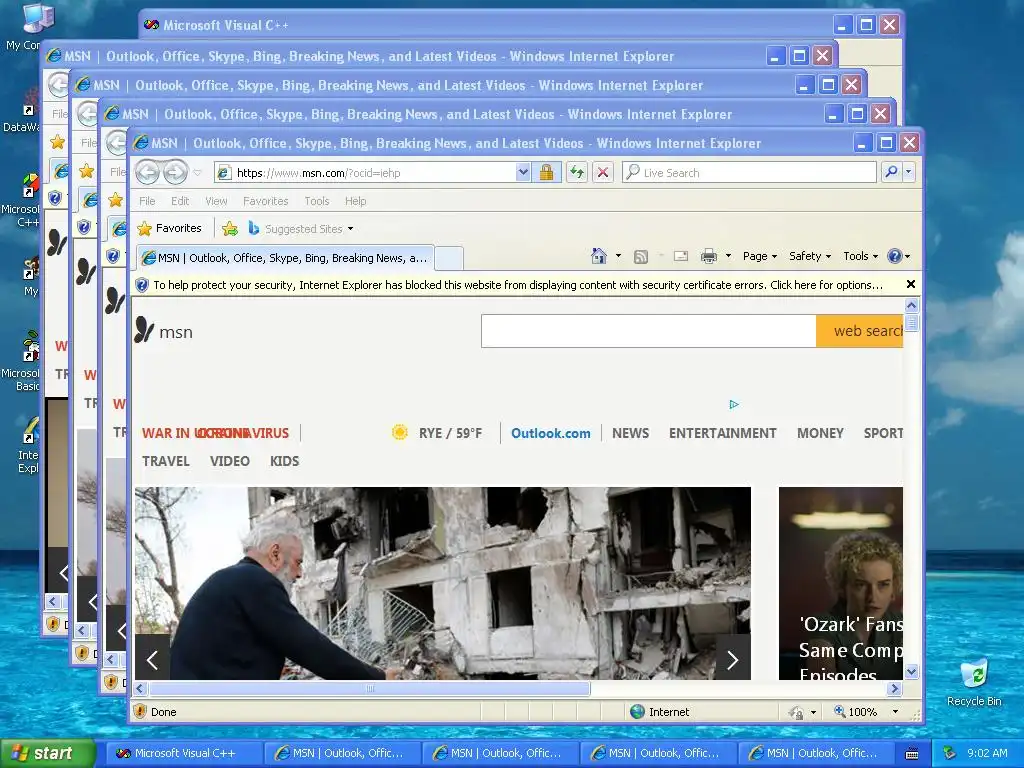The image size is (1024, 768).
Task: Click the horizontal scrollbar thumb
Action: click(x=370, y=688)
